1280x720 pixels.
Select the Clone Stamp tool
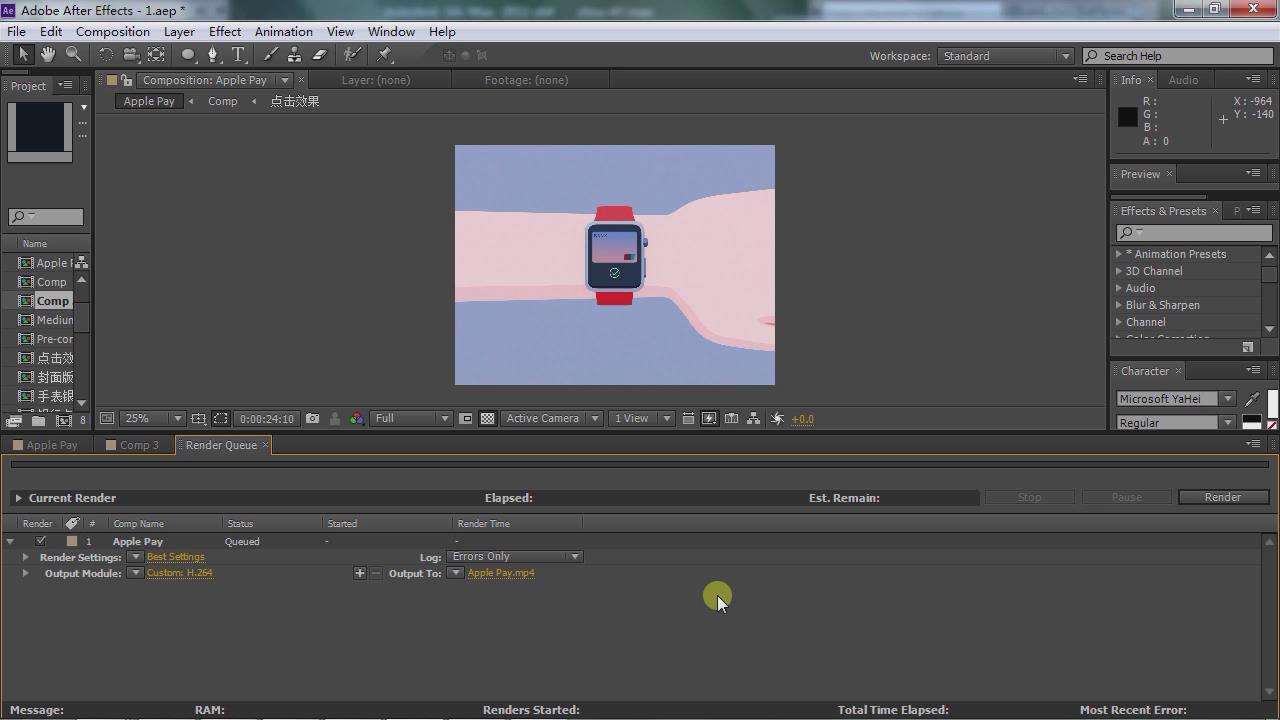[x=294, y=55]
